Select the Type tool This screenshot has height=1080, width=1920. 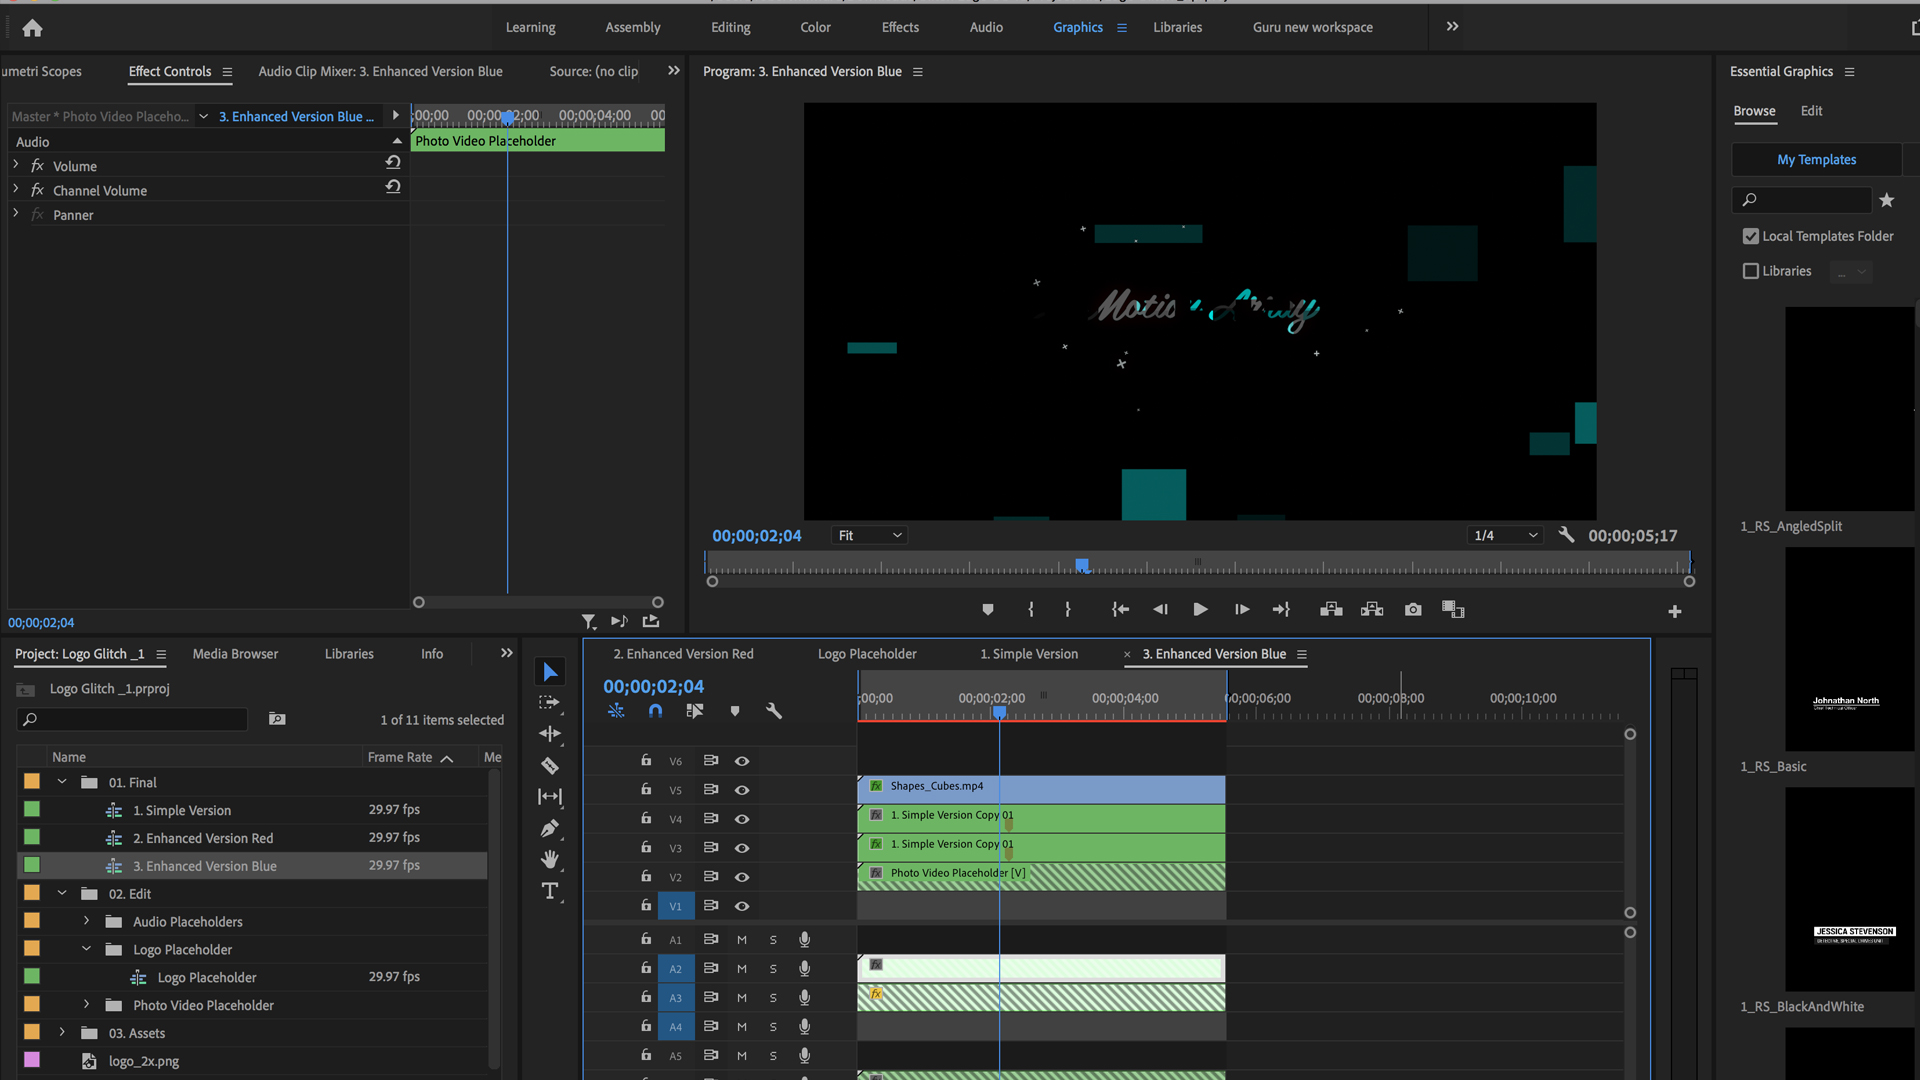[x=549, y=890]
